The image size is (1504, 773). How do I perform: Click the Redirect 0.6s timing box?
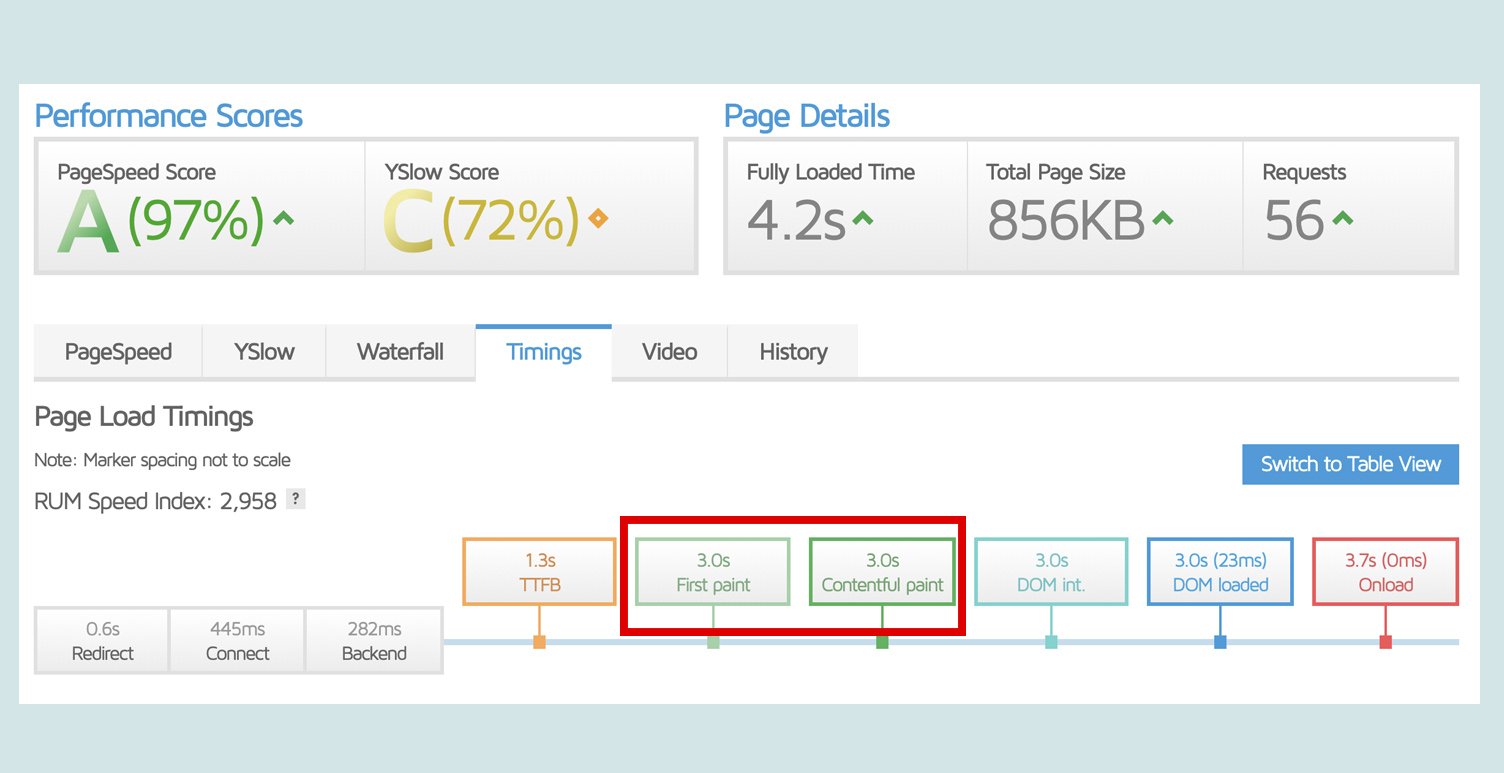pos(102,640)
